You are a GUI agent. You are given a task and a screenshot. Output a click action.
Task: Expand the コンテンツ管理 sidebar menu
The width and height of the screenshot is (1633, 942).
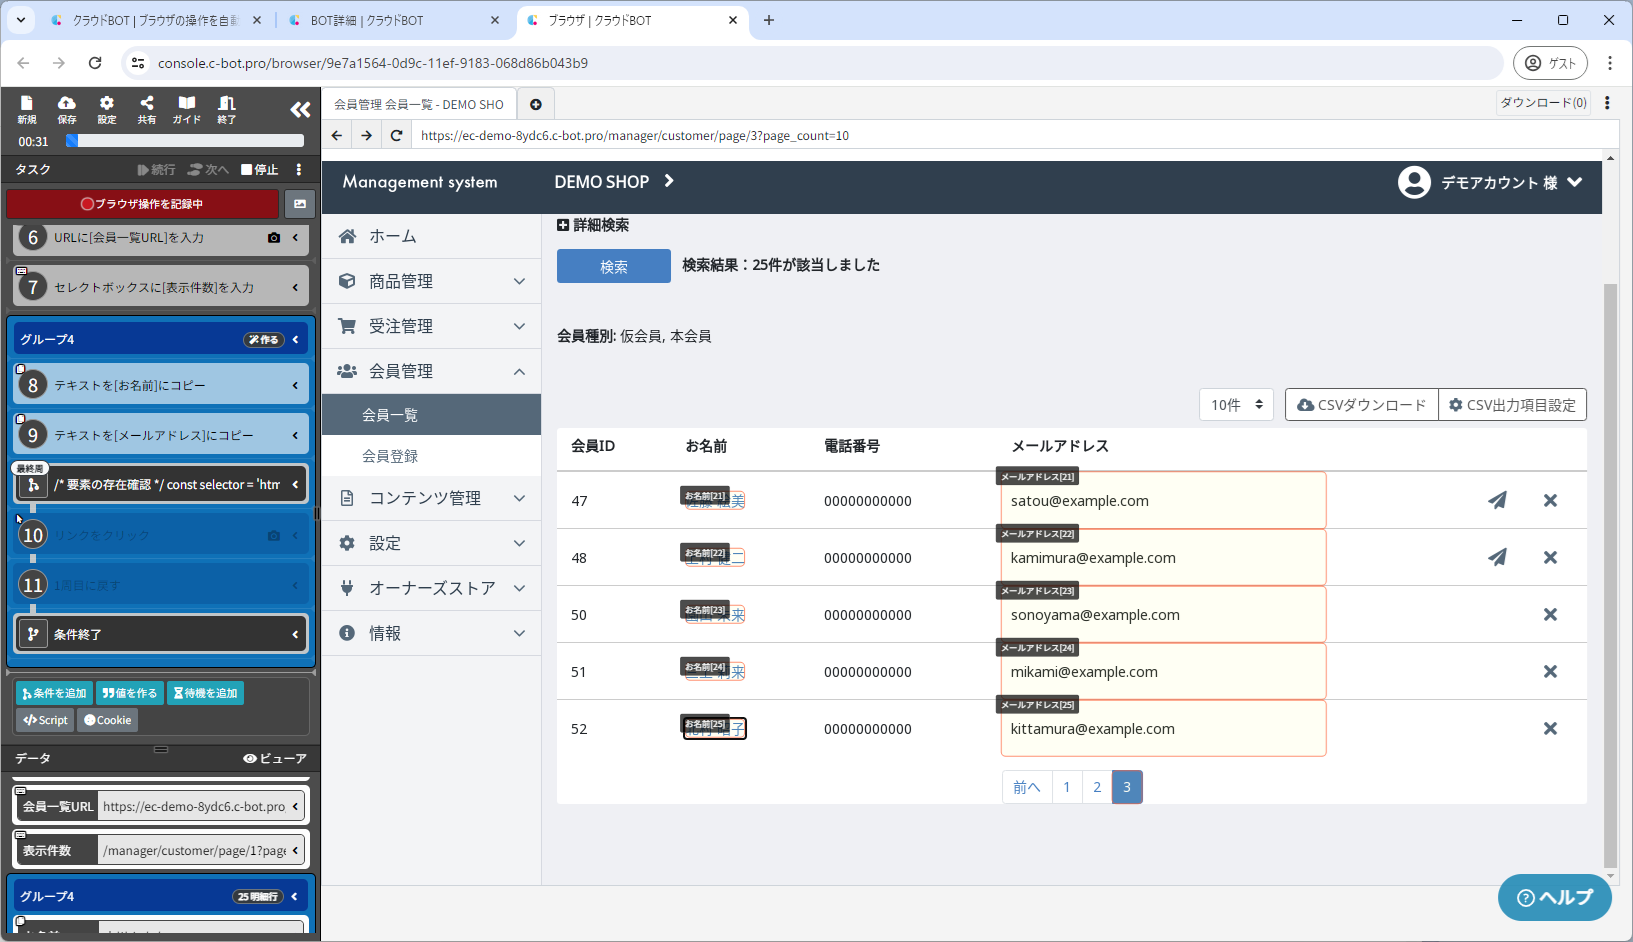tap(432, 498)
